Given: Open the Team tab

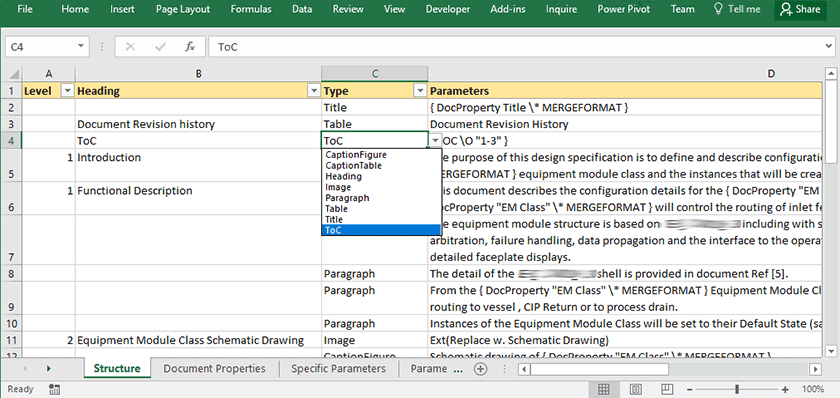Looking at the screenshot, I should [x=682, y=9].
